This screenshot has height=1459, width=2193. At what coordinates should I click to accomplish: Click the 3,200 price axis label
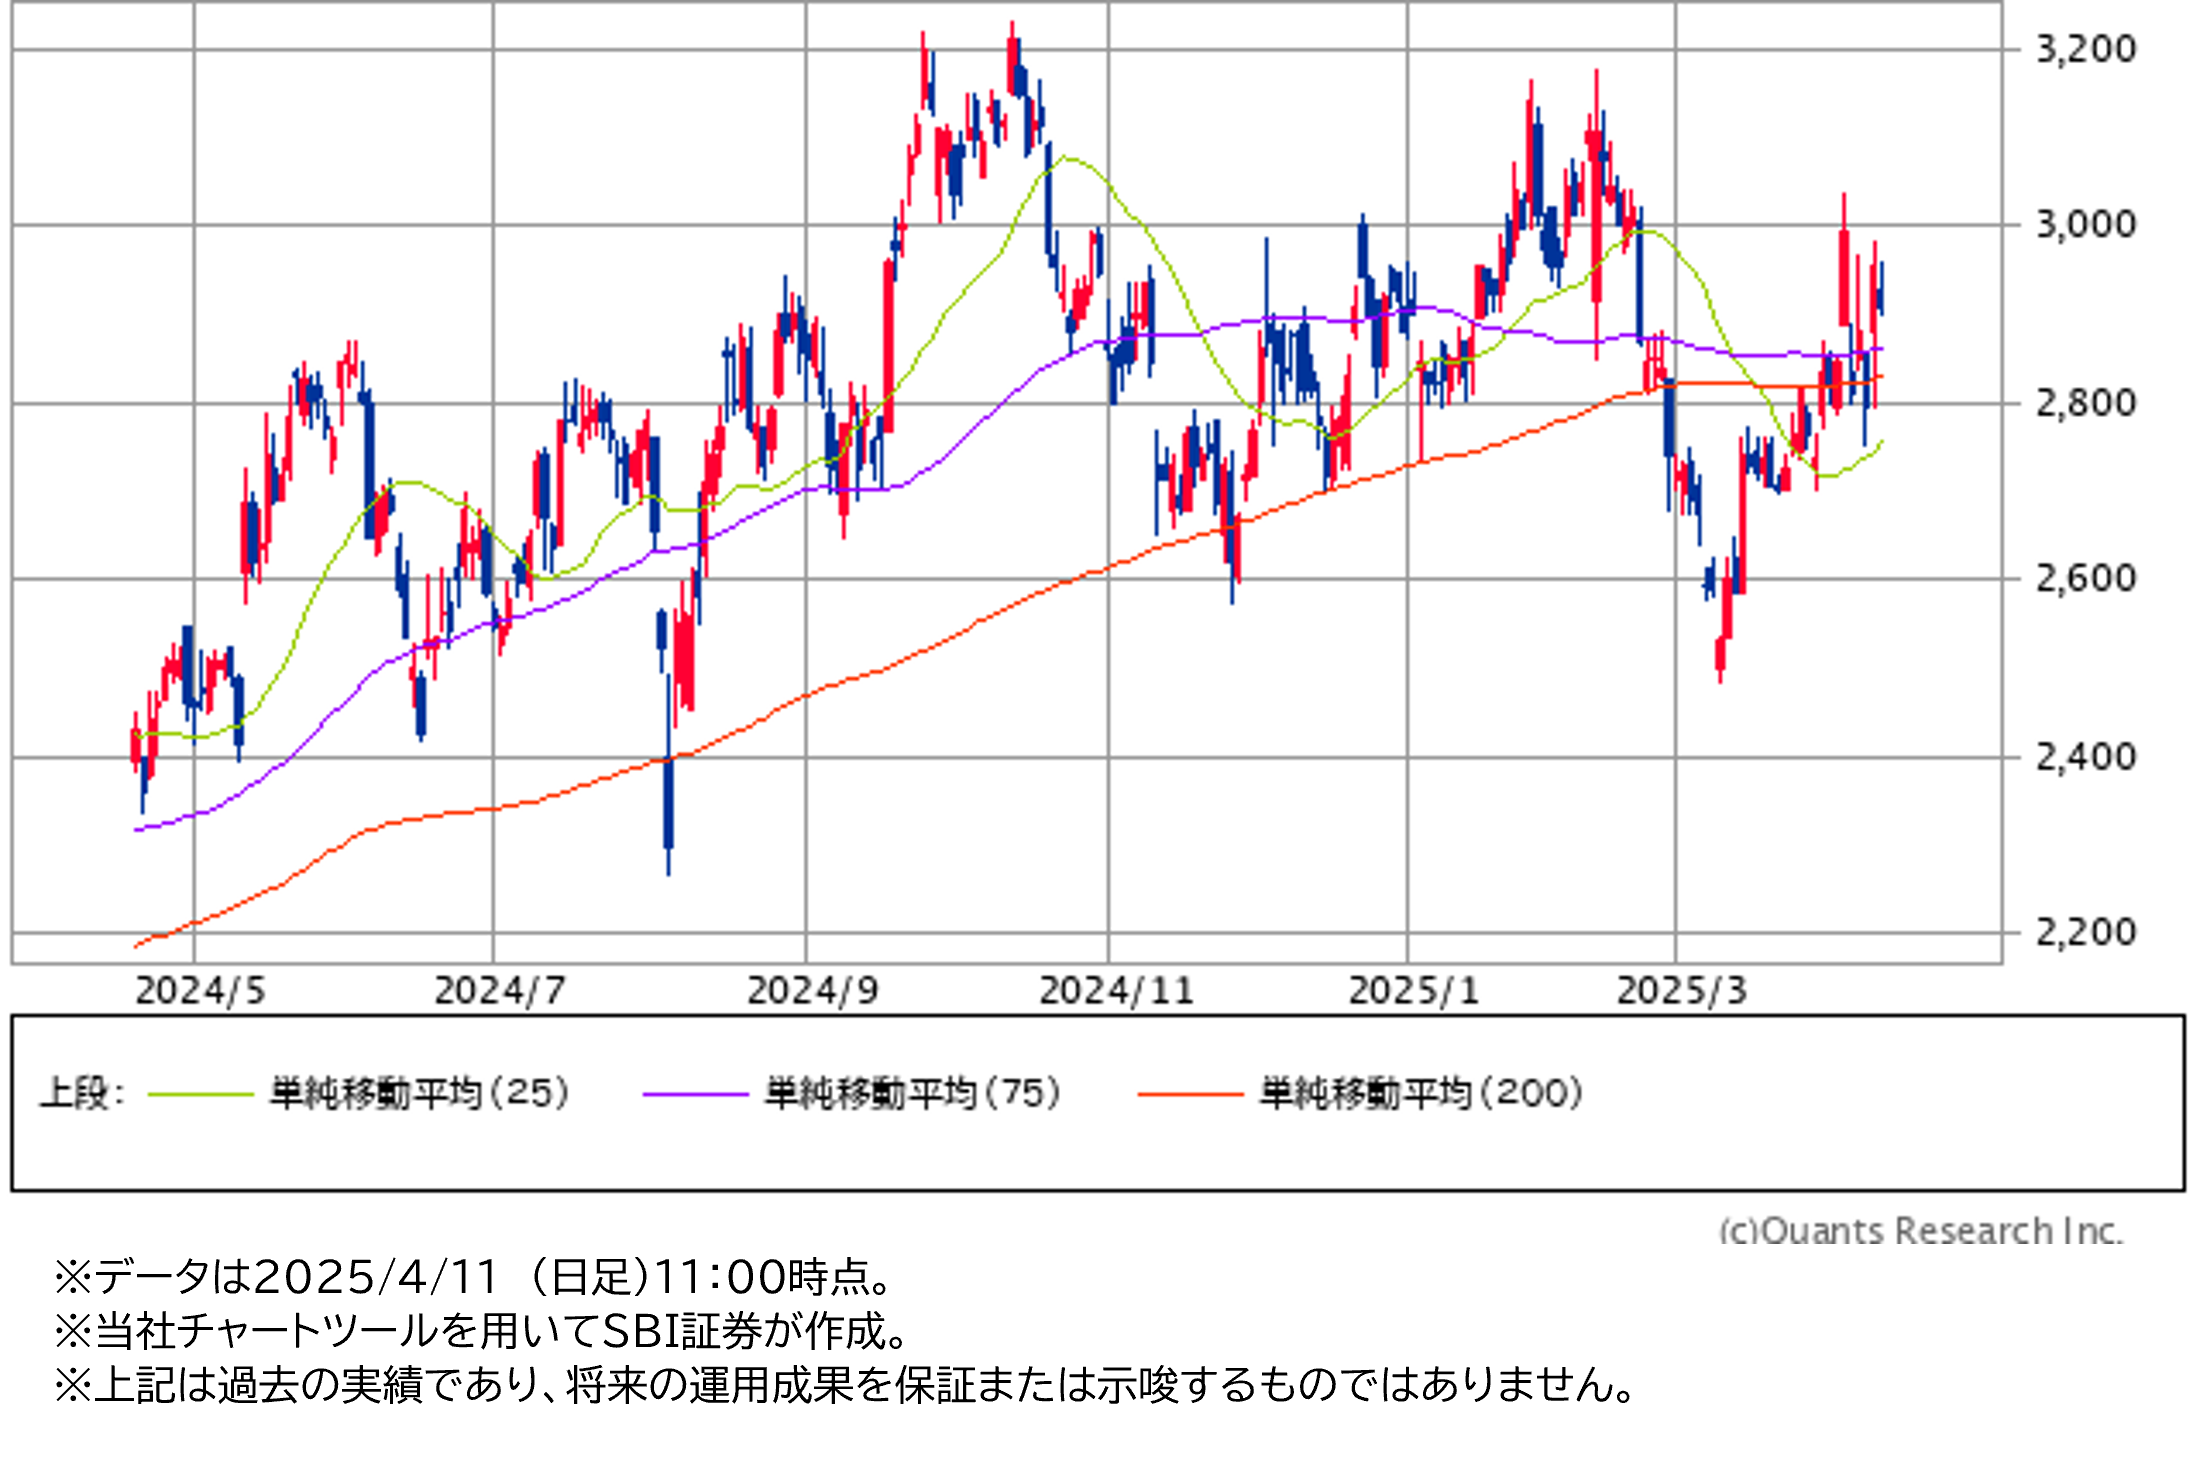pos(2086,49)
